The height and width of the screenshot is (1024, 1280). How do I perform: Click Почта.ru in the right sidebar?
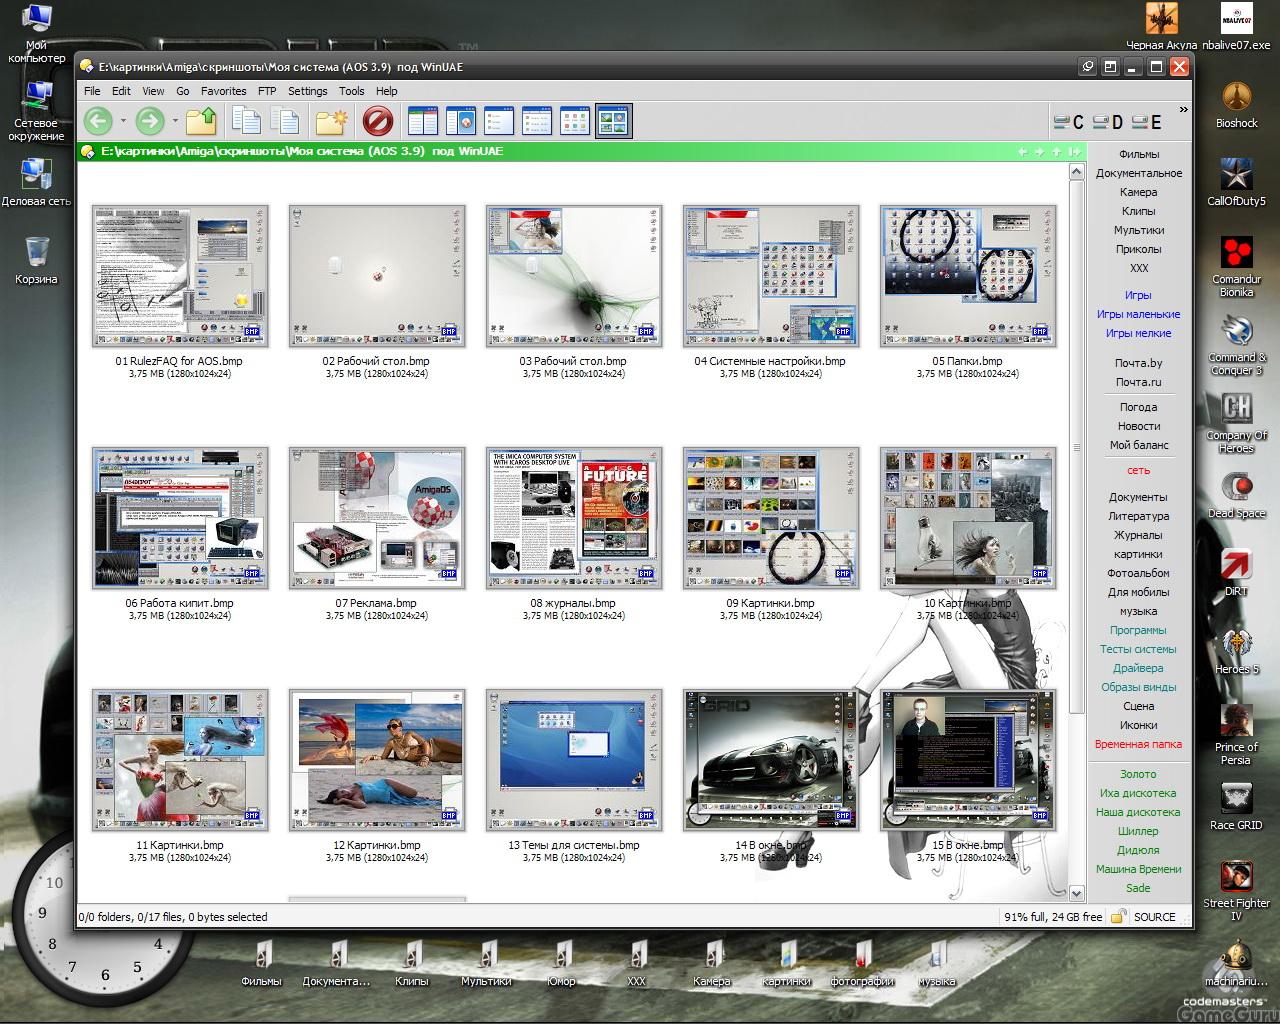(x=1139, y=382)
